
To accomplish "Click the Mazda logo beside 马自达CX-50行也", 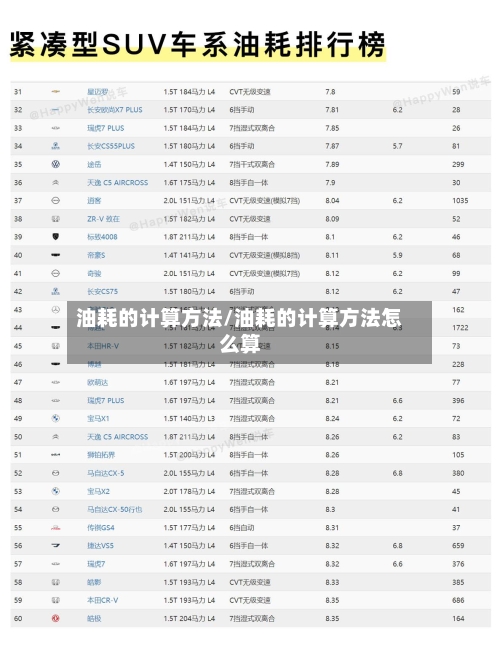I will point(56,509).
